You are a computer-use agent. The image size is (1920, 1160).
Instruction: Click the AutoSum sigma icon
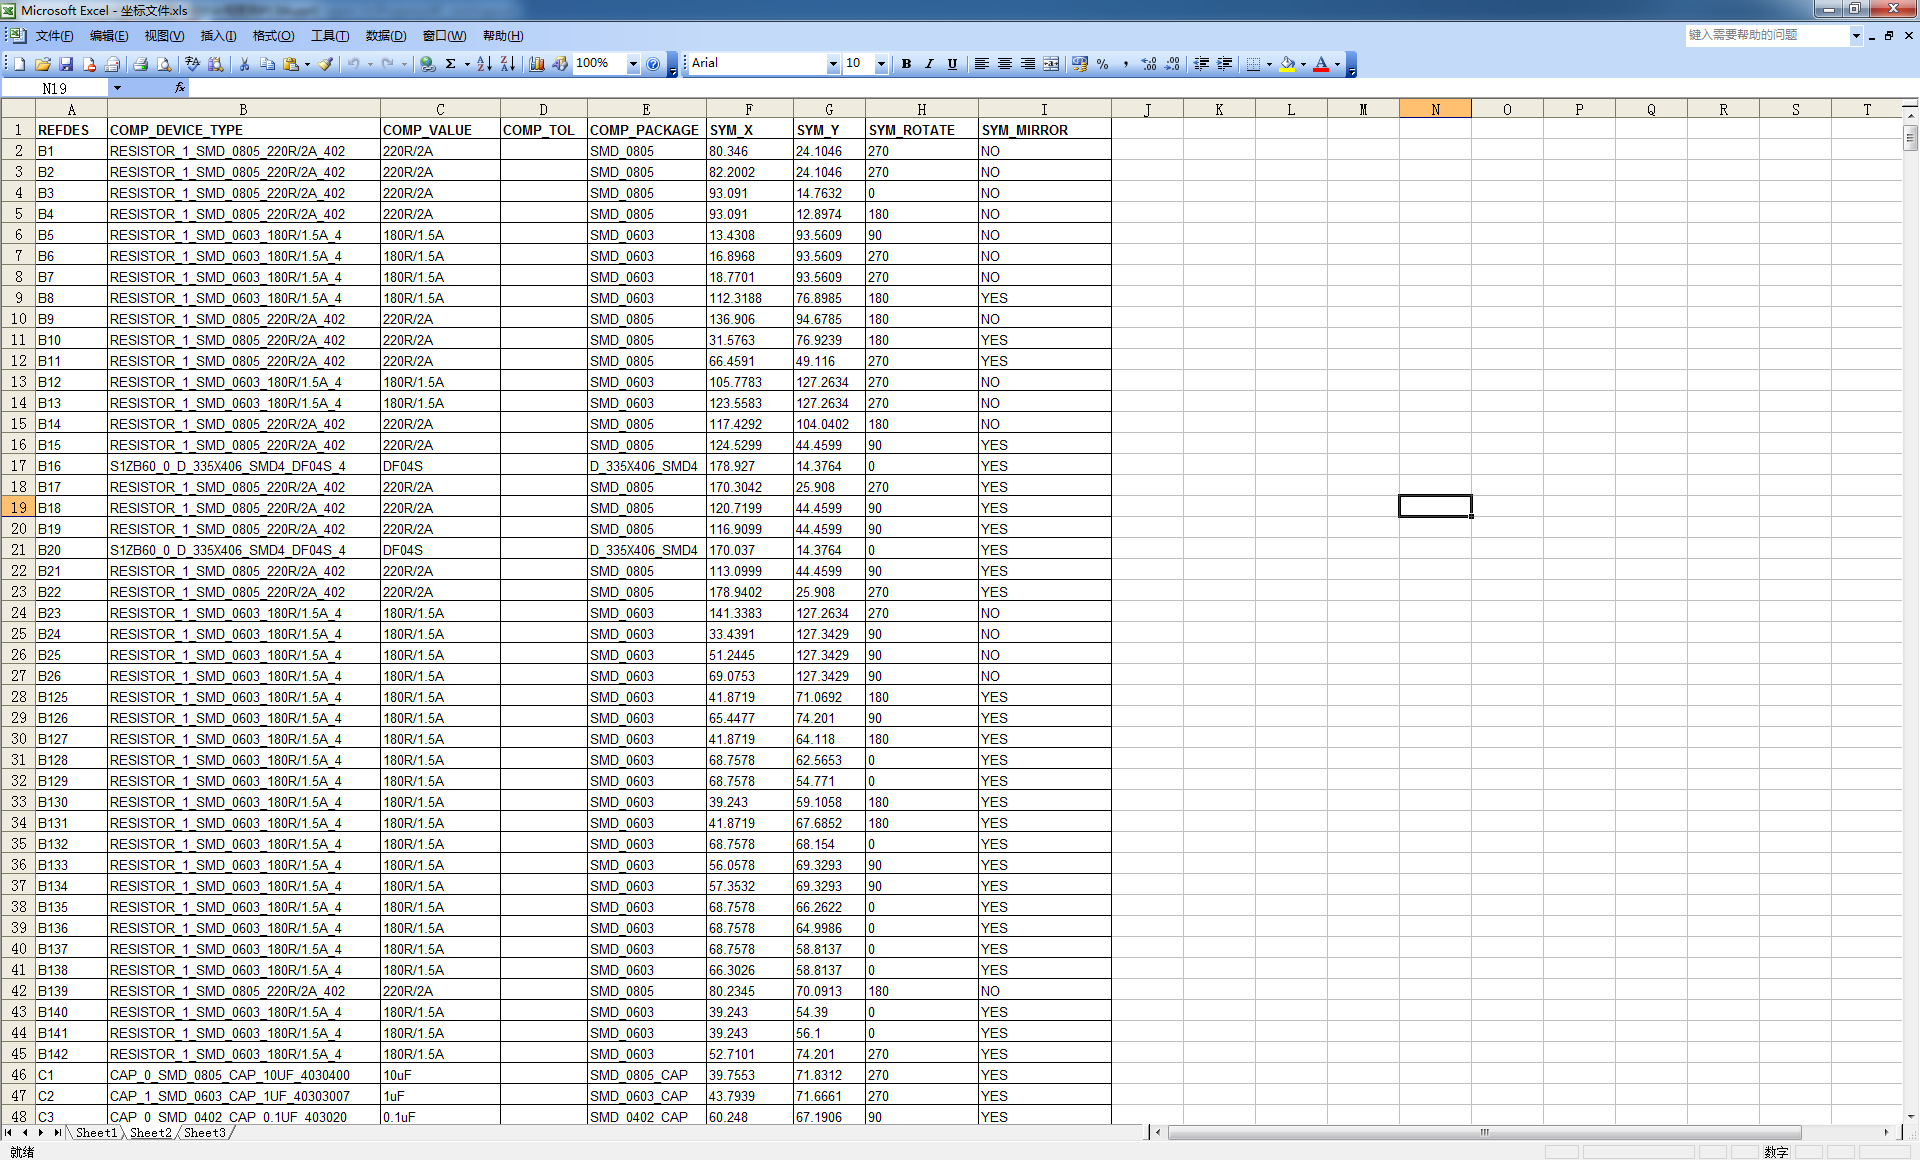tap(451, 64)
